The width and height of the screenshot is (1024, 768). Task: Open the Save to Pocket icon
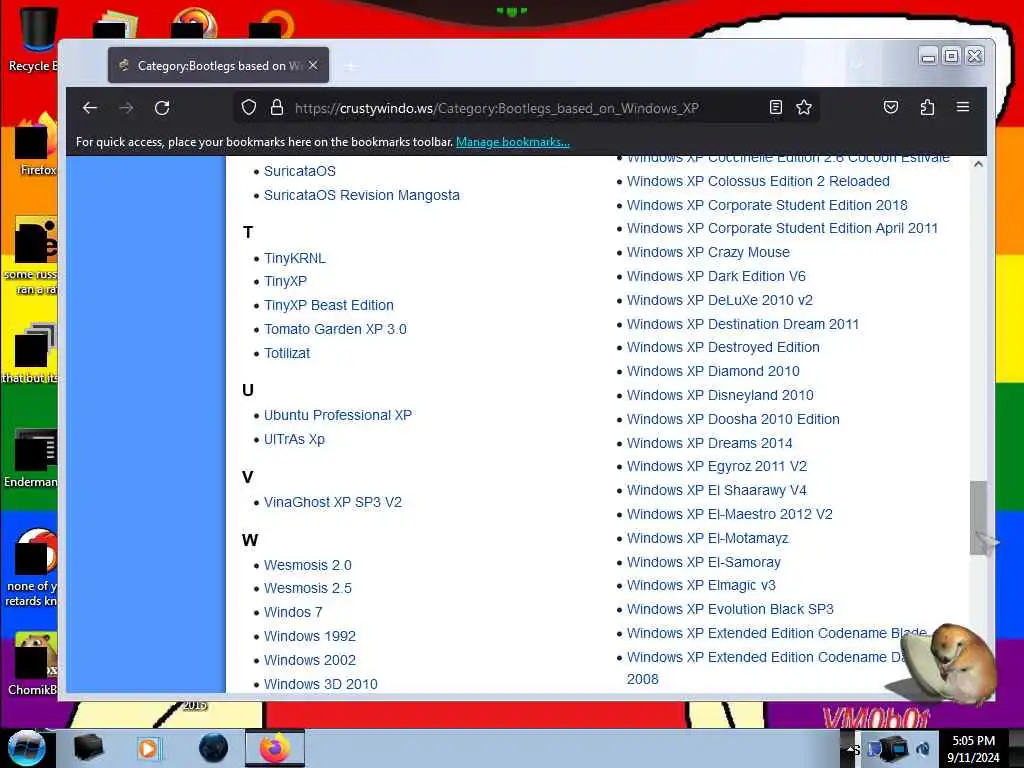[x=891, y=108]
